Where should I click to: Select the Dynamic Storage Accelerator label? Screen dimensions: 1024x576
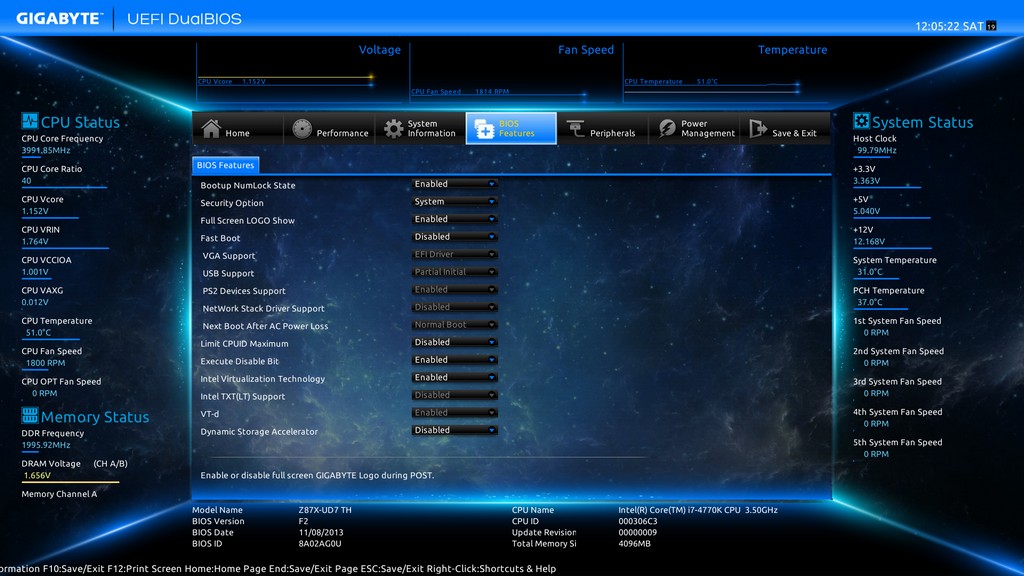click(259, 432)
